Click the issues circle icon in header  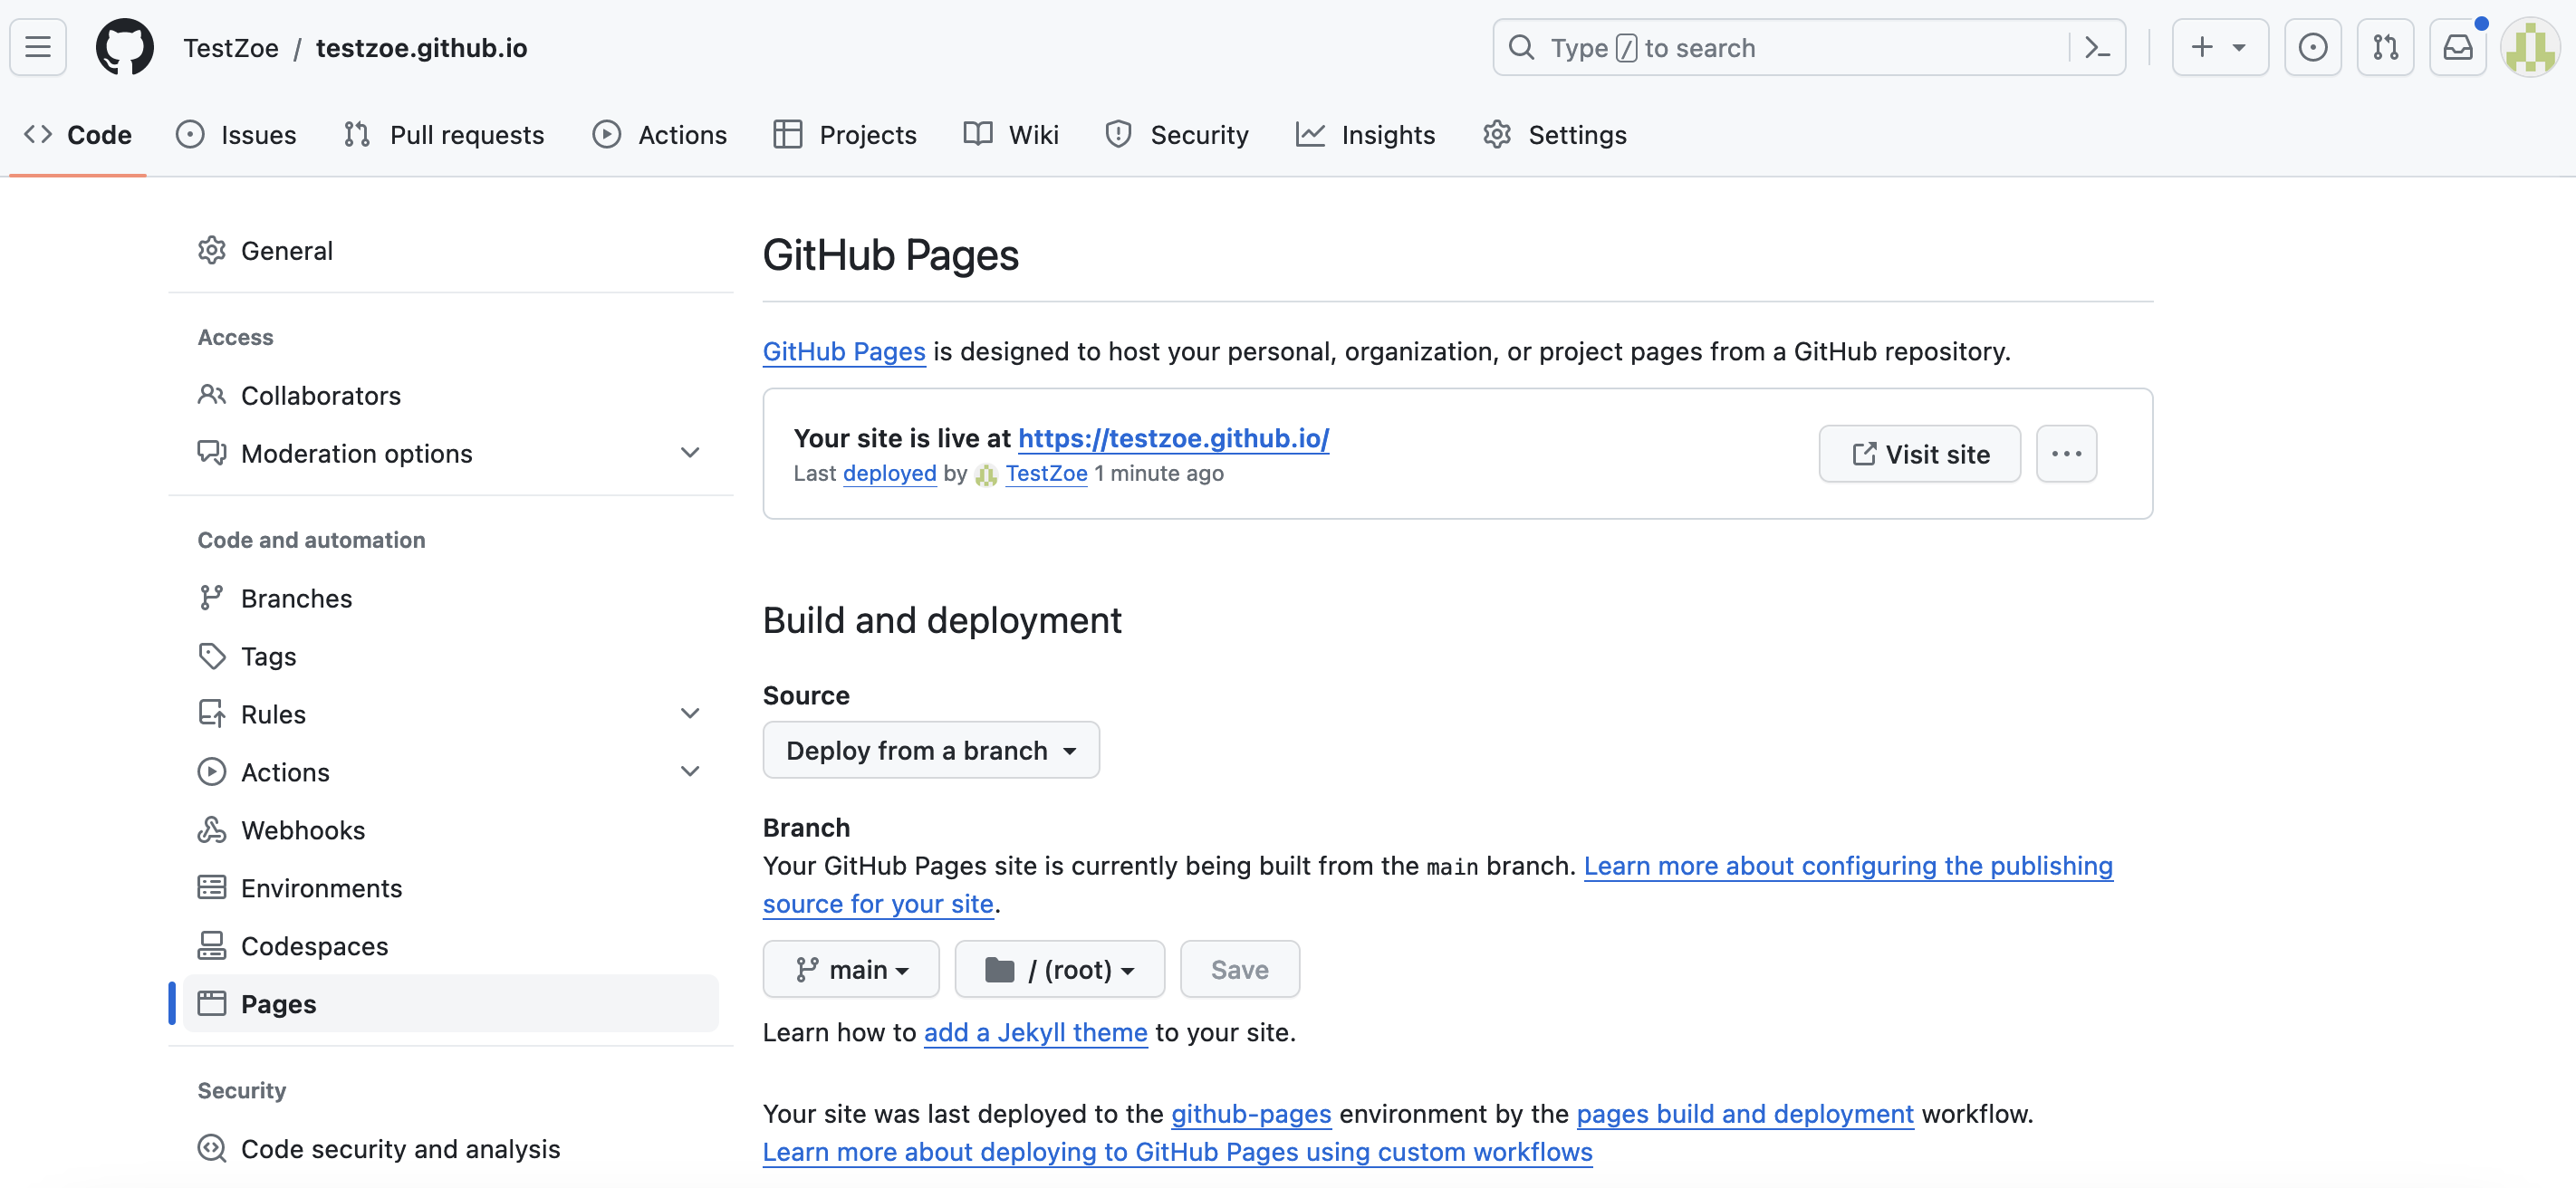(x=2312, y=47)
